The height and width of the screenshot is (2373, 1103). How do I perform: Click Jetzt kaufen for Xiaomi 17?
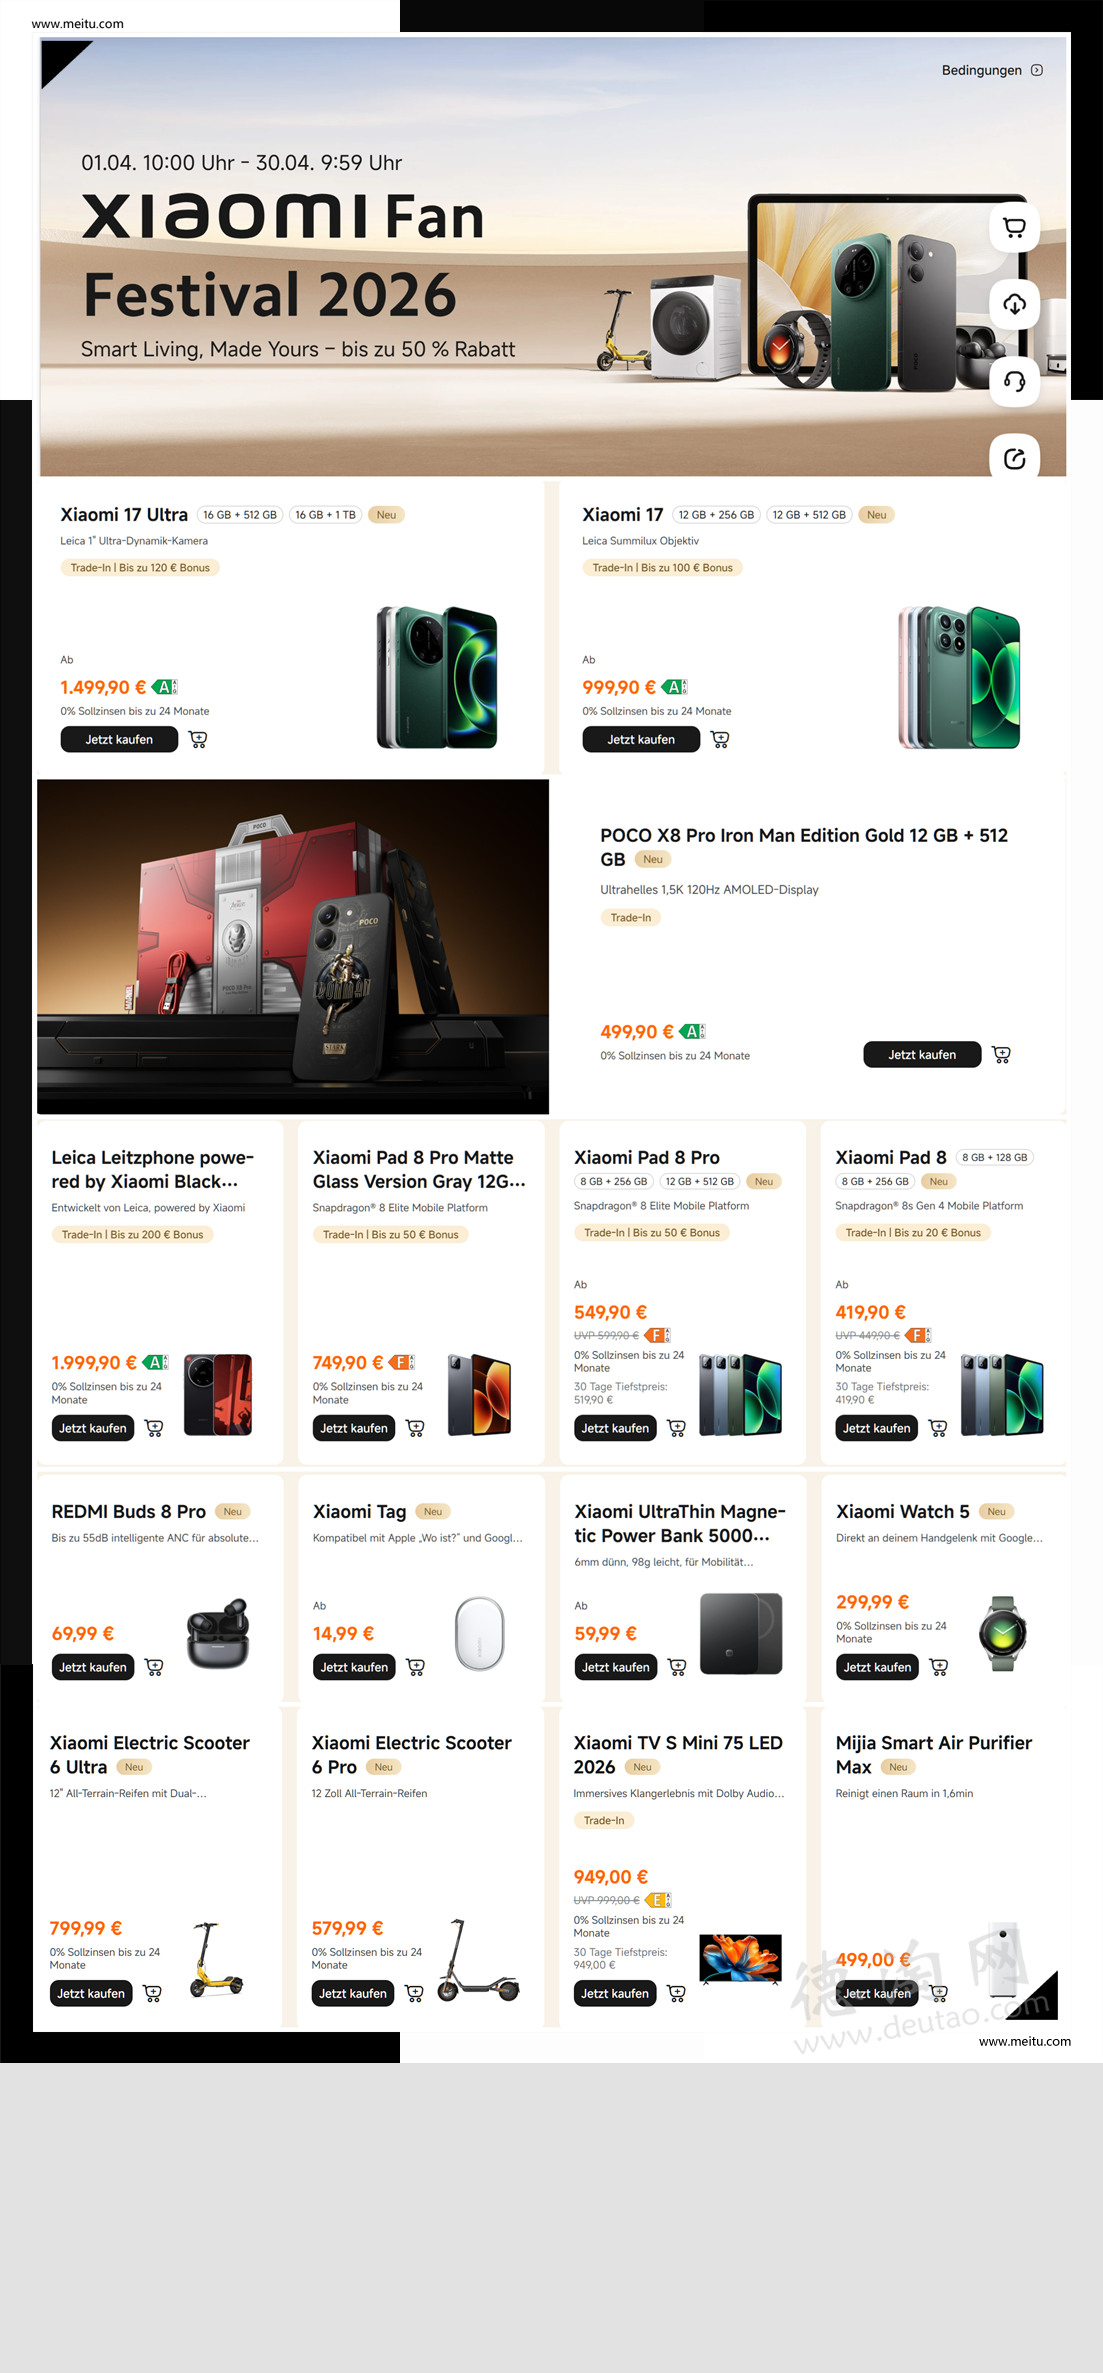coord(641,740)
